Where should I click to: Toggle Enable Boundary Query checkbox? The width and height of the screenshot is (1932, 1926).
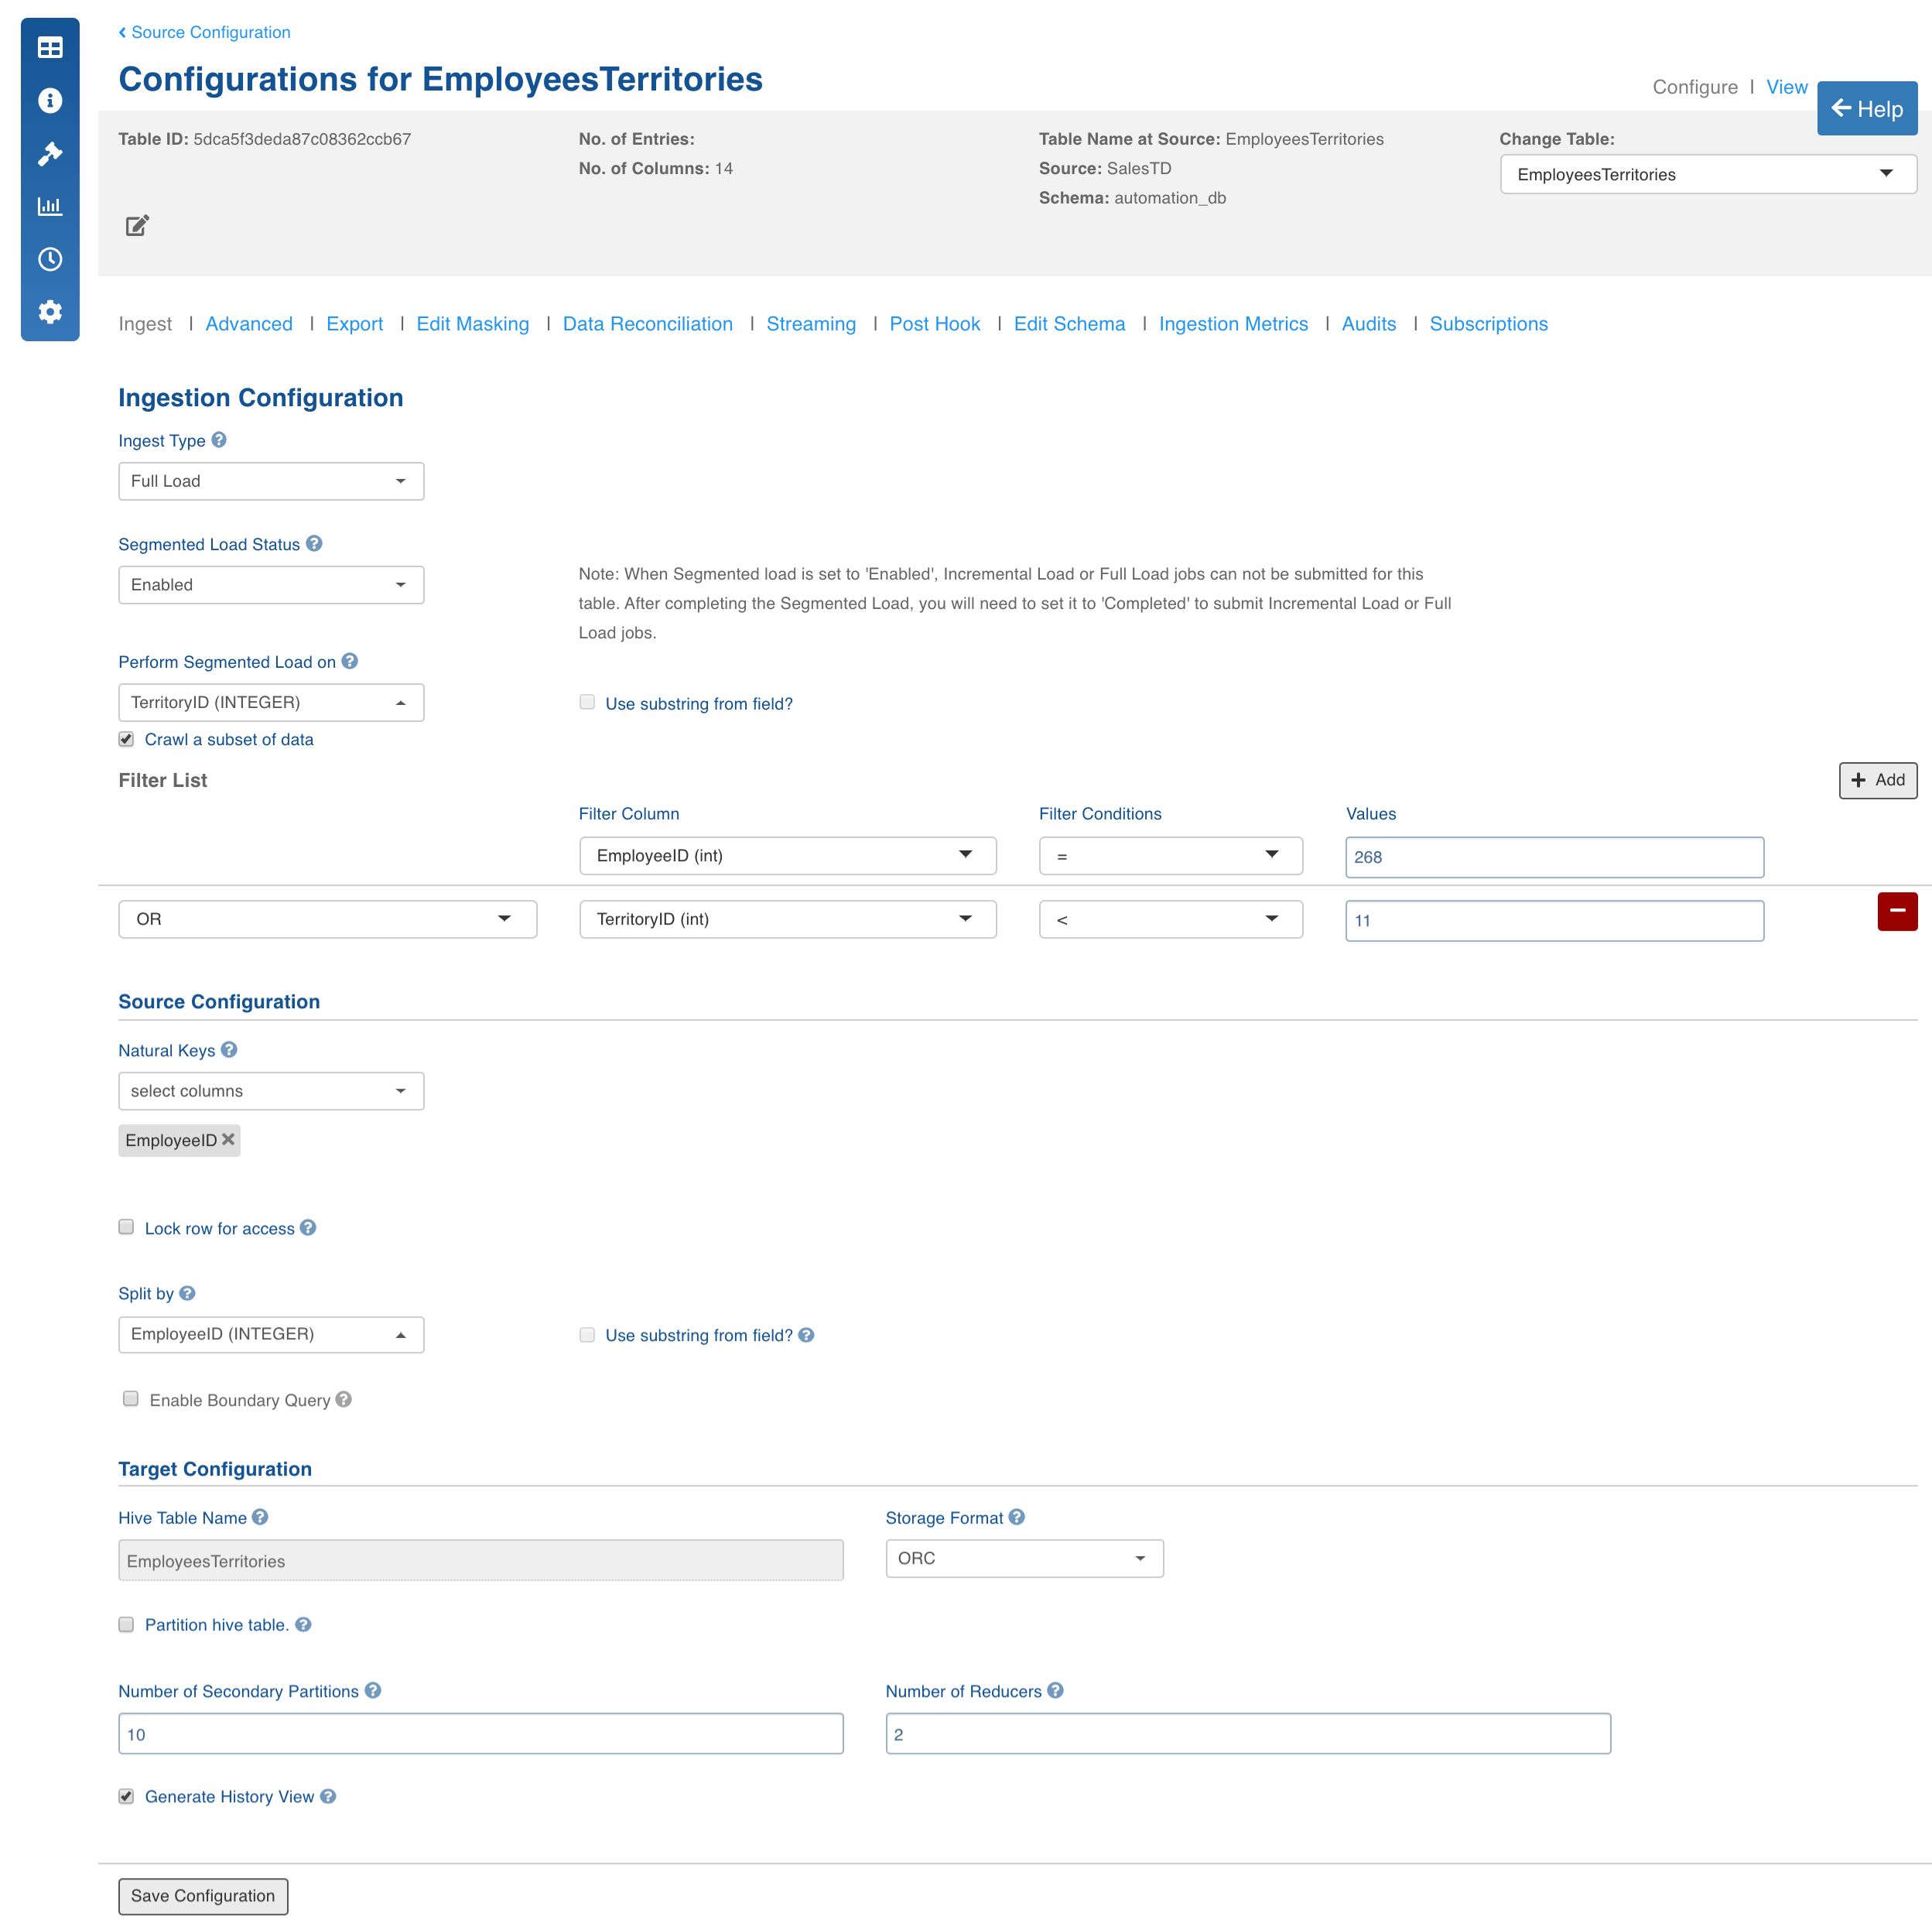[x=131, y=1399]
